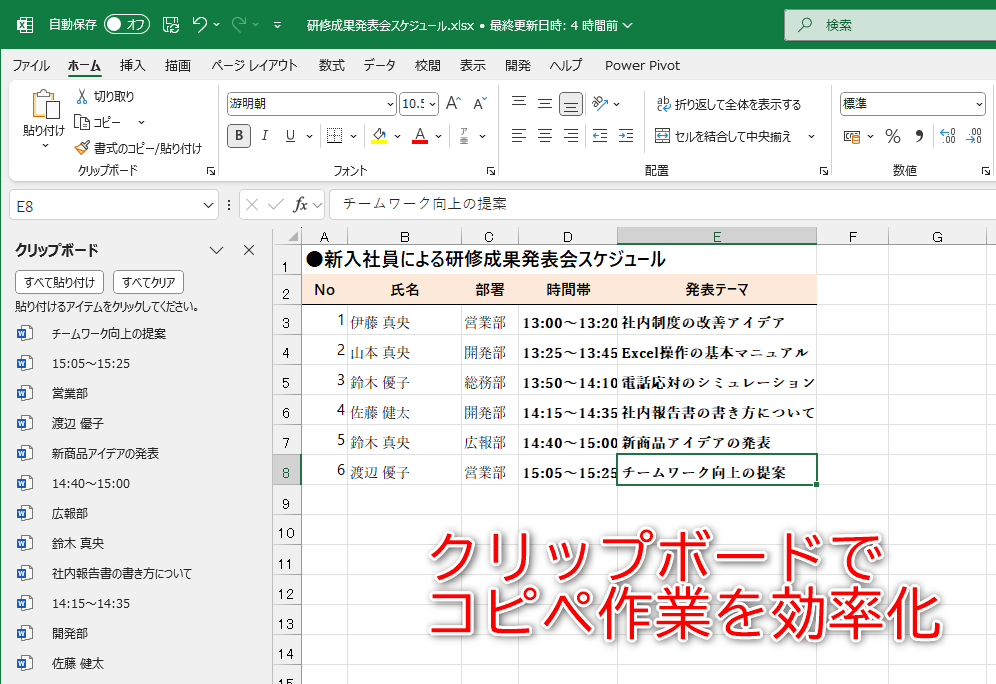This screenshot has height=684, width=996.
Task: Click the すべて貼り付け button
Action: (59, 281)
